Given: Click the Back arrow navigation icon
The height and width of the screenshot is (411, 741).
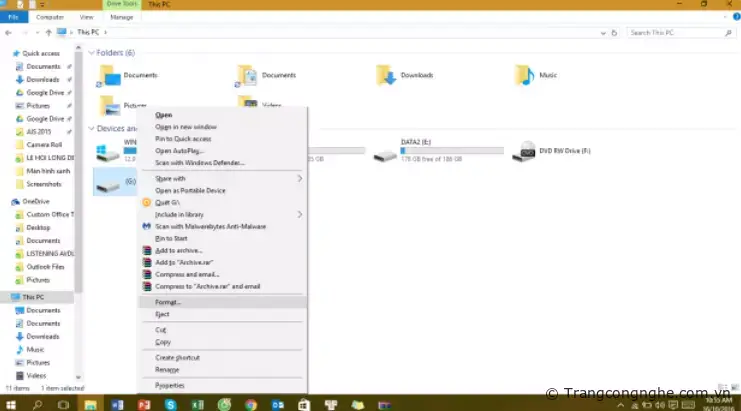Looking at the screenshot, I should pyautogui.click(x=9, y=33).
